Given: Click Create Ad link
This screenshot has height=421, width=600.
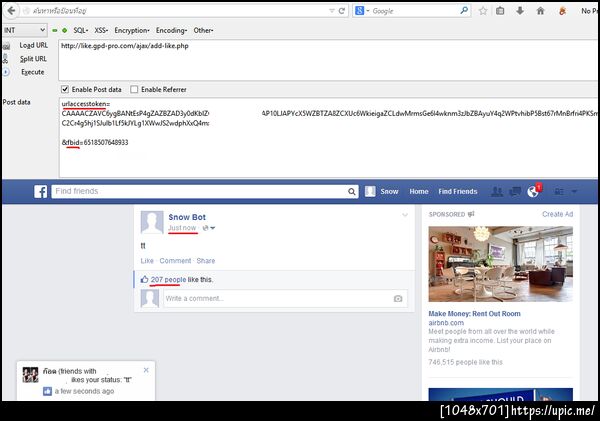Looking at the screenshot, I should click(x=558, y=214).
